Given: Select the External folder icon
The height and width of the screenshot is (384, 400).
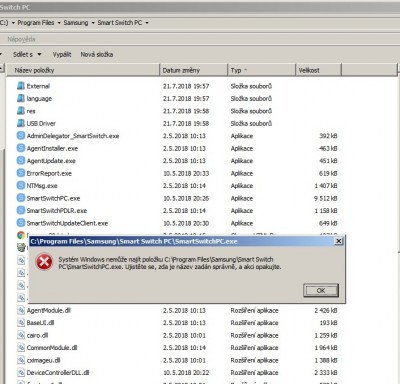Looking at the screenshot, I should point(21,86).
